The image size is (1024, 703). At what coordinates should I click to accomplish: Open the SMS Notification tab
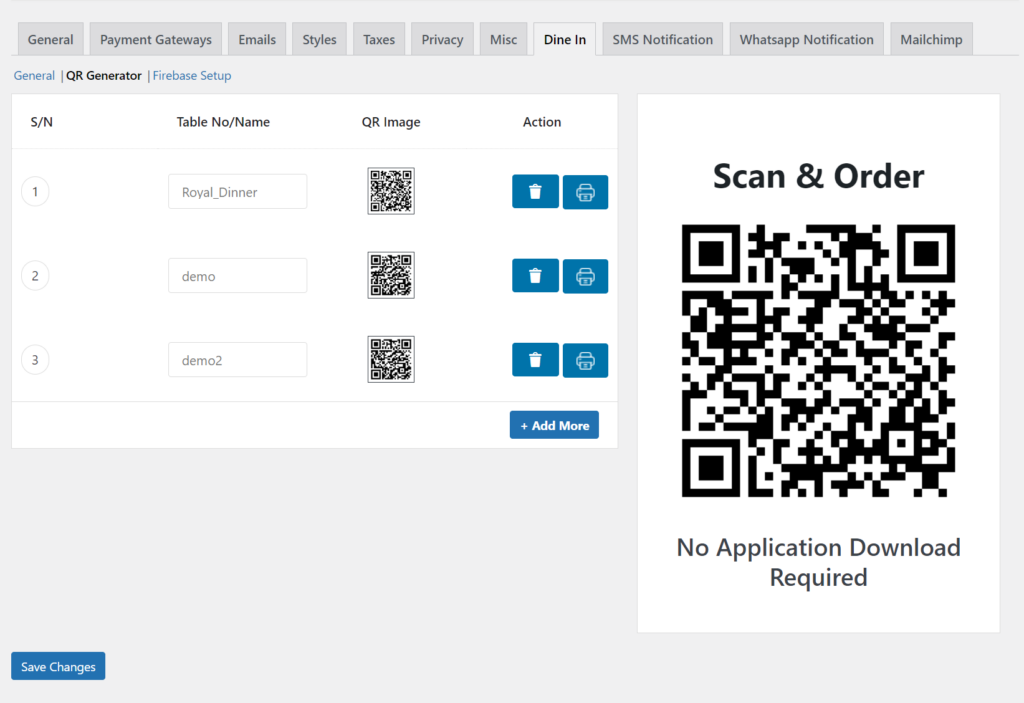(663, 40)
